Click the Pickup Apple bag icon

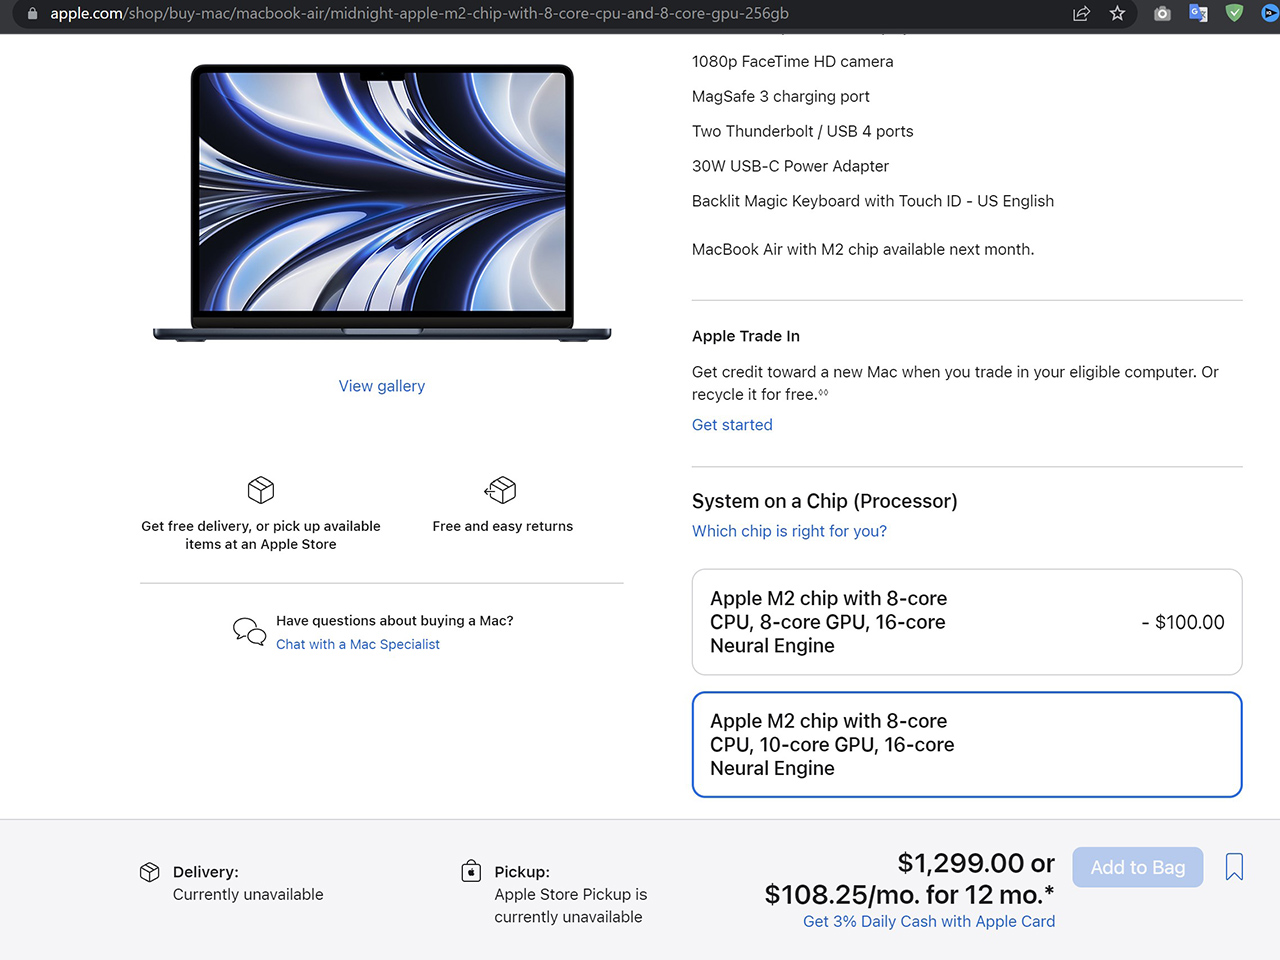471,871
